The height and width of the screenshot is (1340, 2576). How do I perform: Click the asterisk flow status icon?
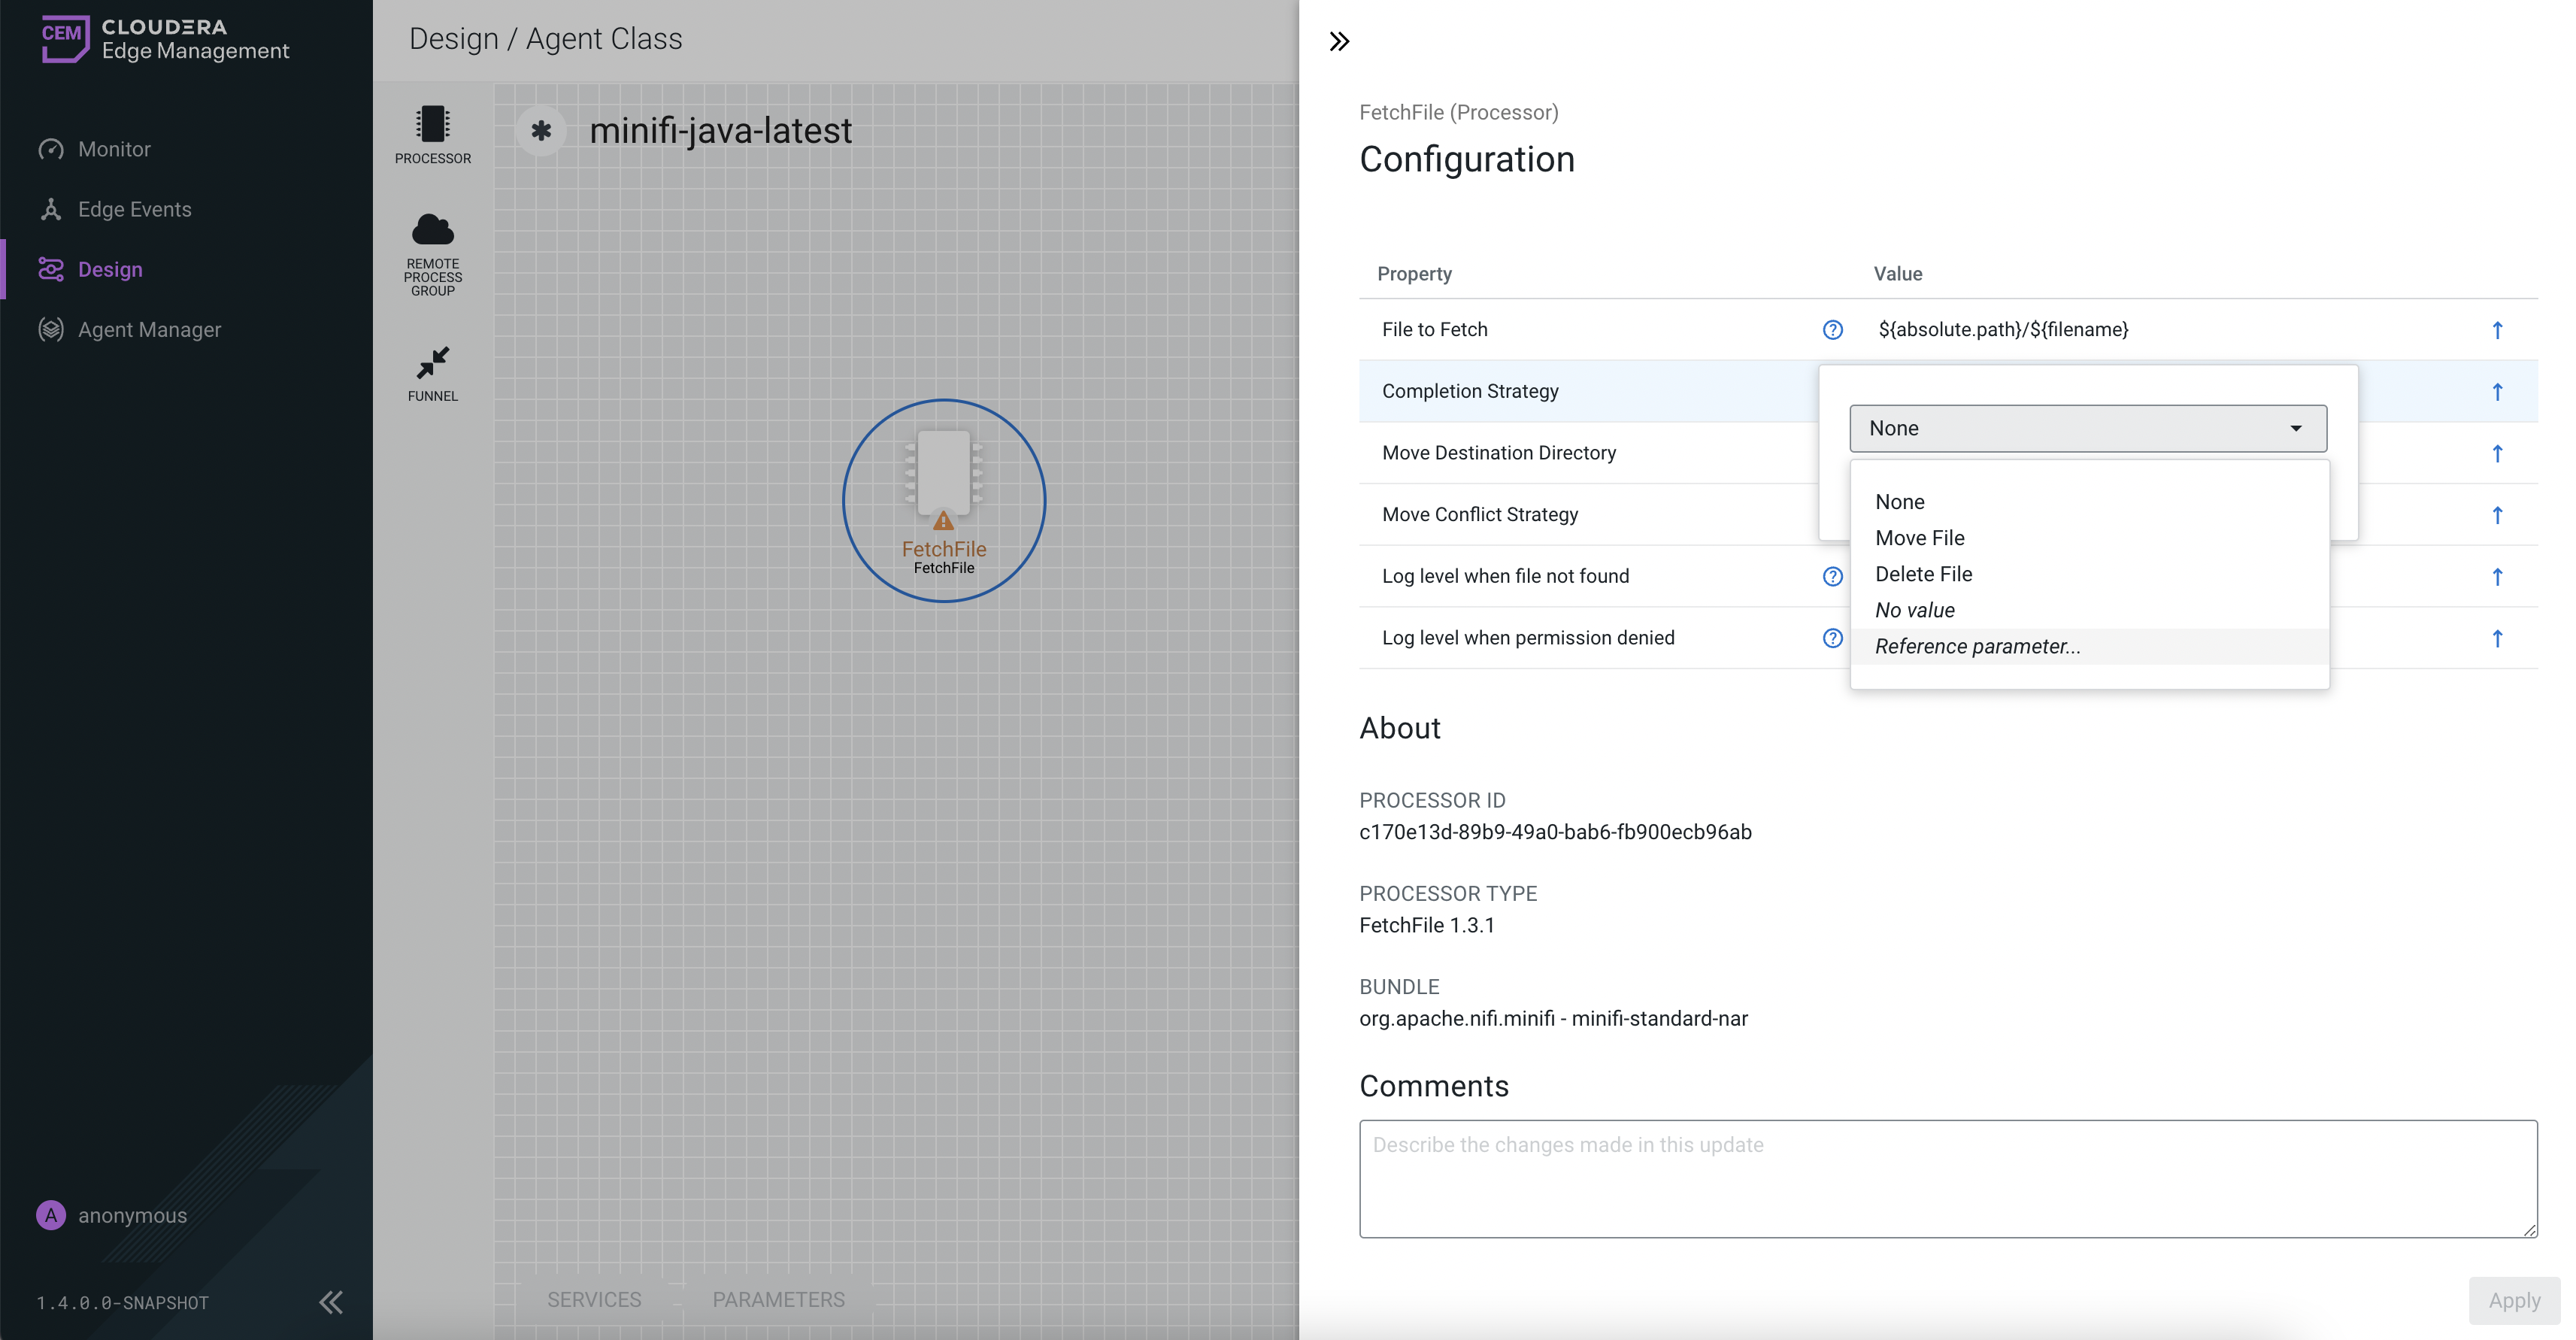[541, 131]
